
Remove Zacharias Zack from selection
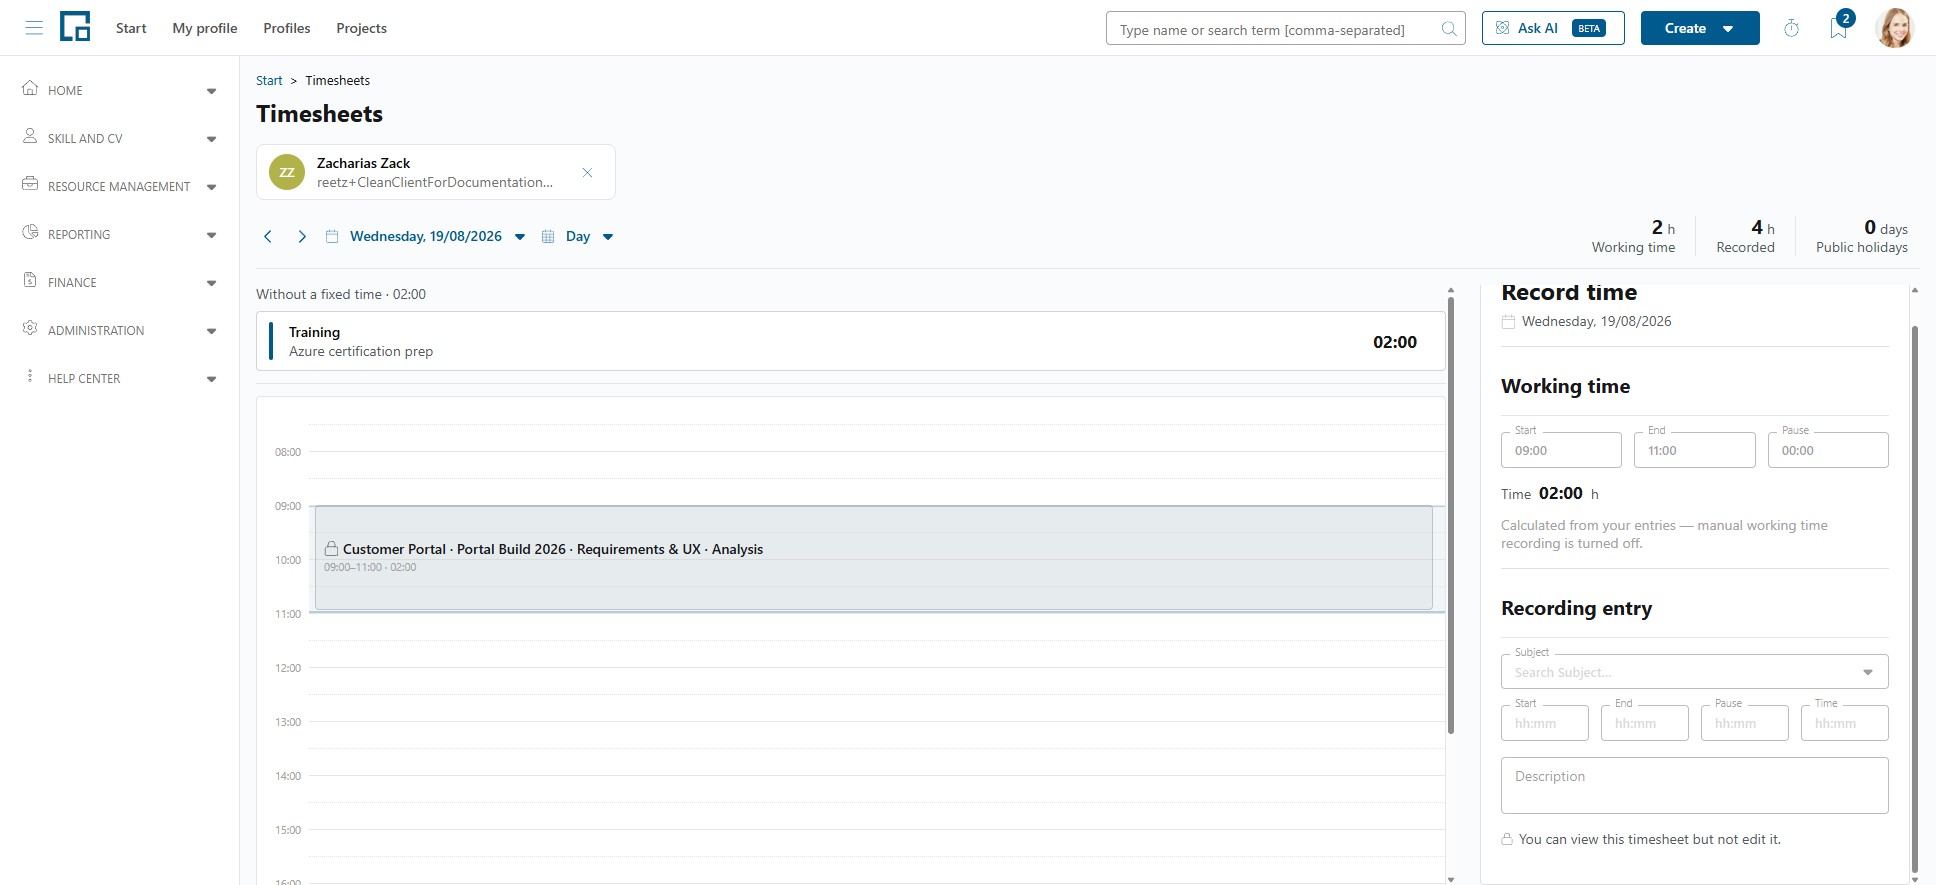[587, 173]
